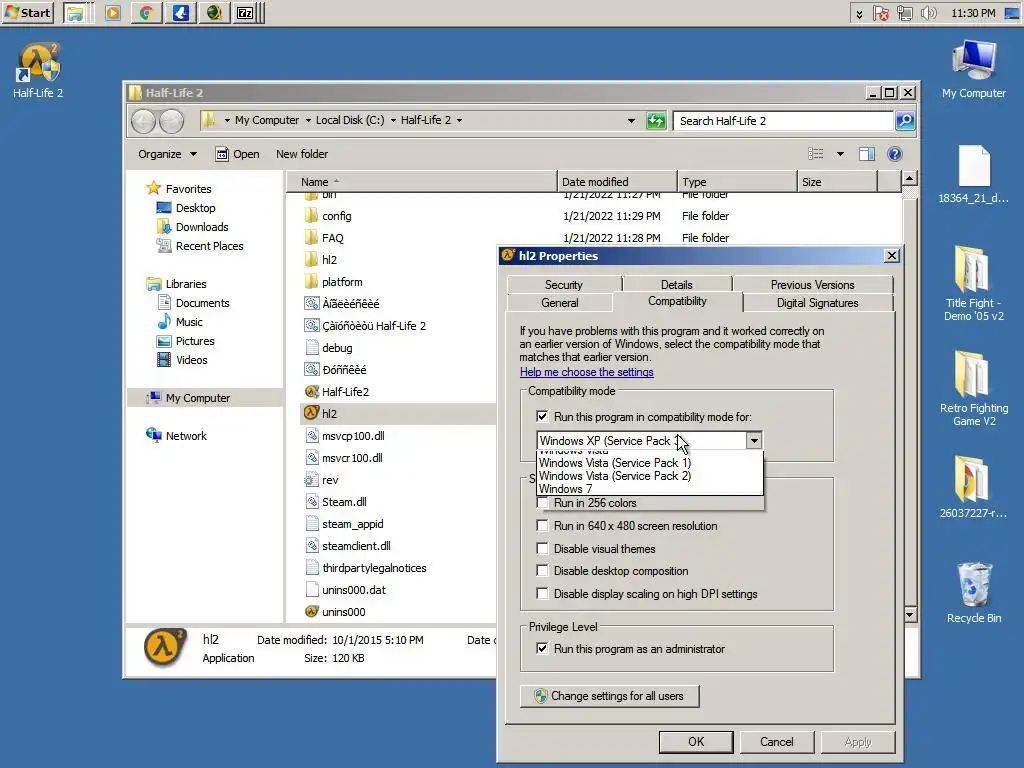This screenshot has width=1024, height=768.
Task: Toggle Run this program in compatibility mode
Action: (542, 417)
